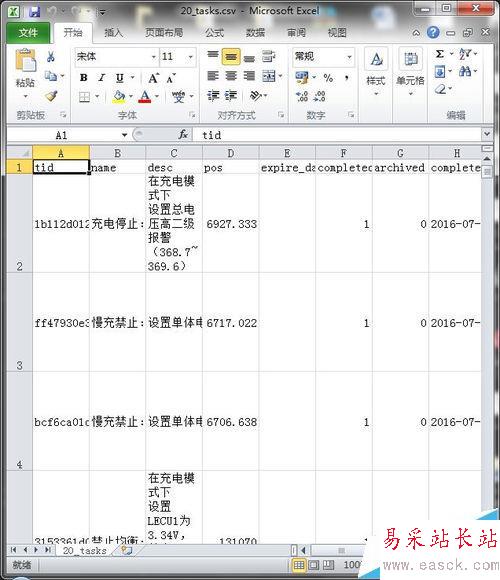The width and height of the screenshot is (500, 580).
Task: Click the AutoSum sigma icon
Action: (440, 54)
